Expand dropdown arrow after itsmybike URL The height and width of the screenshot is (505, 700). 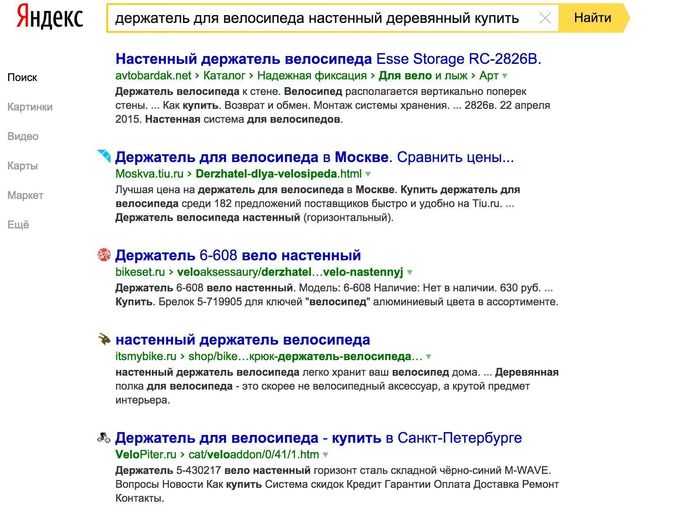click(x=429, y=357)
